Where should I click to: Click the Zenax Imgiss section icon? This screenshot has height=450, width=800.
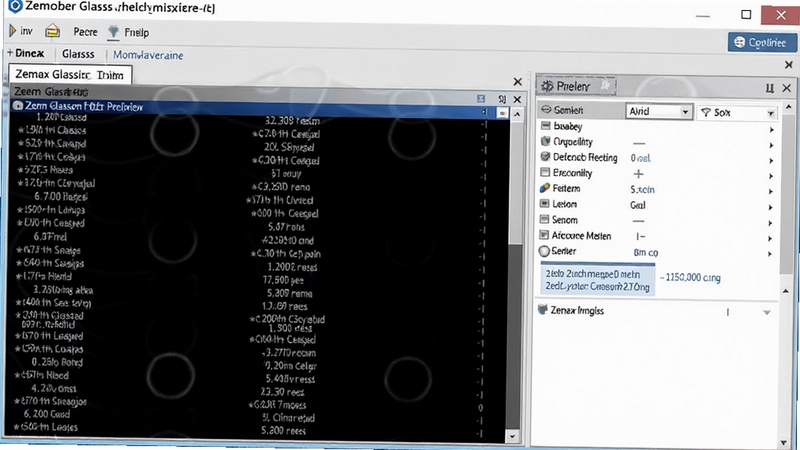point(543,309)
